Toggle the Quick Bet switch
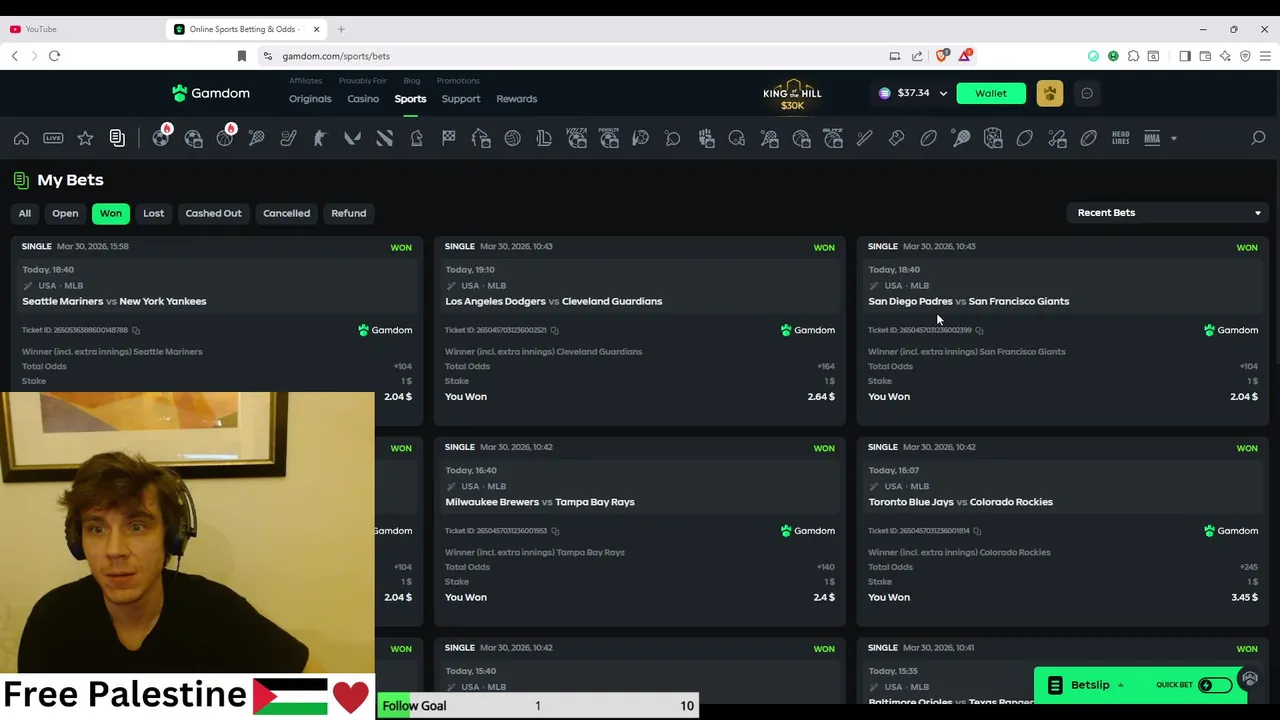Screen dimensions: 1280x720 pyautogui.click(x=1214, y=685)
